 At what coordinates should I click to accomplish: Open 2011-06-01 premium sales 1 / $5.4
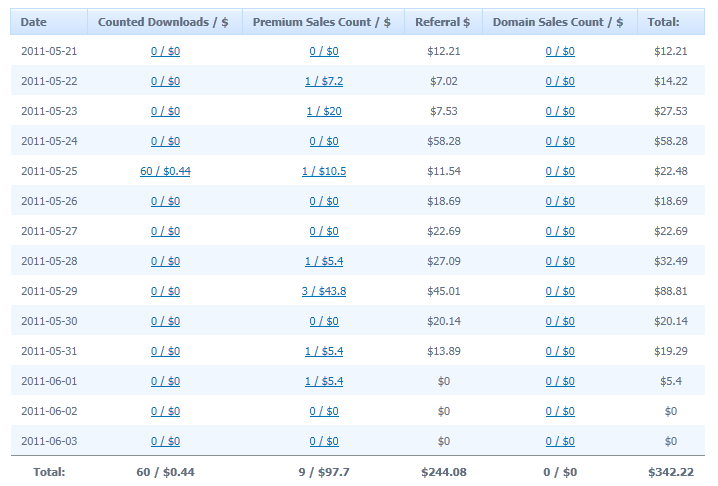point(324,382)
